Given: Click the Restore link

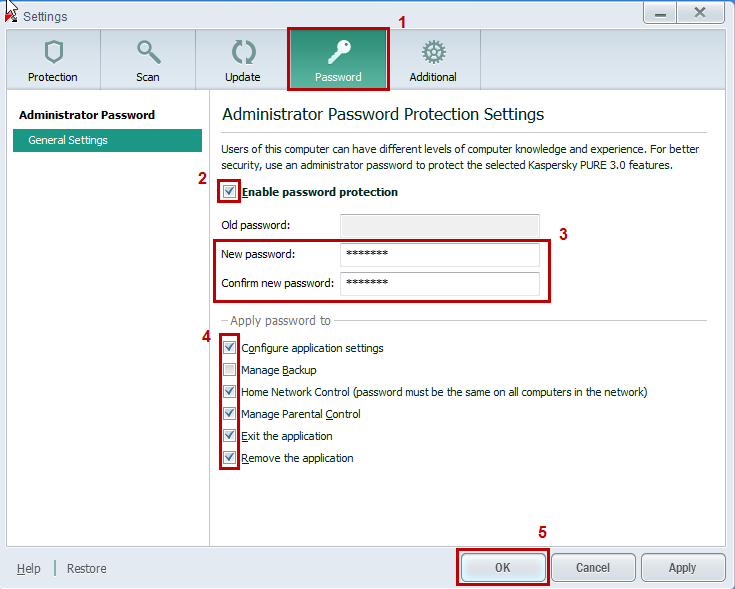Looking at the screenshot, I should point(87,568).
